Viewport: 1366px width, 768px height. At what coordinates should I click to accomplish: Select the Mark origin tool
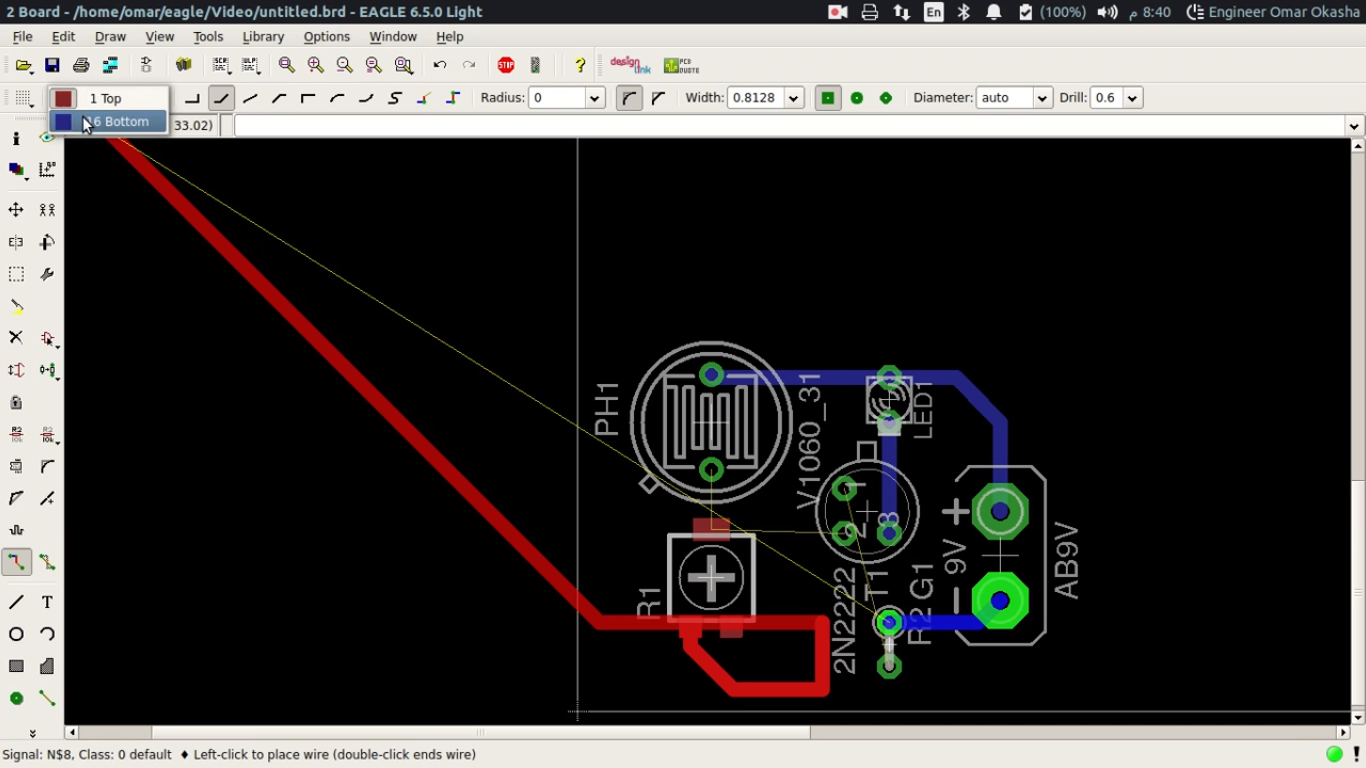[47, 170]
